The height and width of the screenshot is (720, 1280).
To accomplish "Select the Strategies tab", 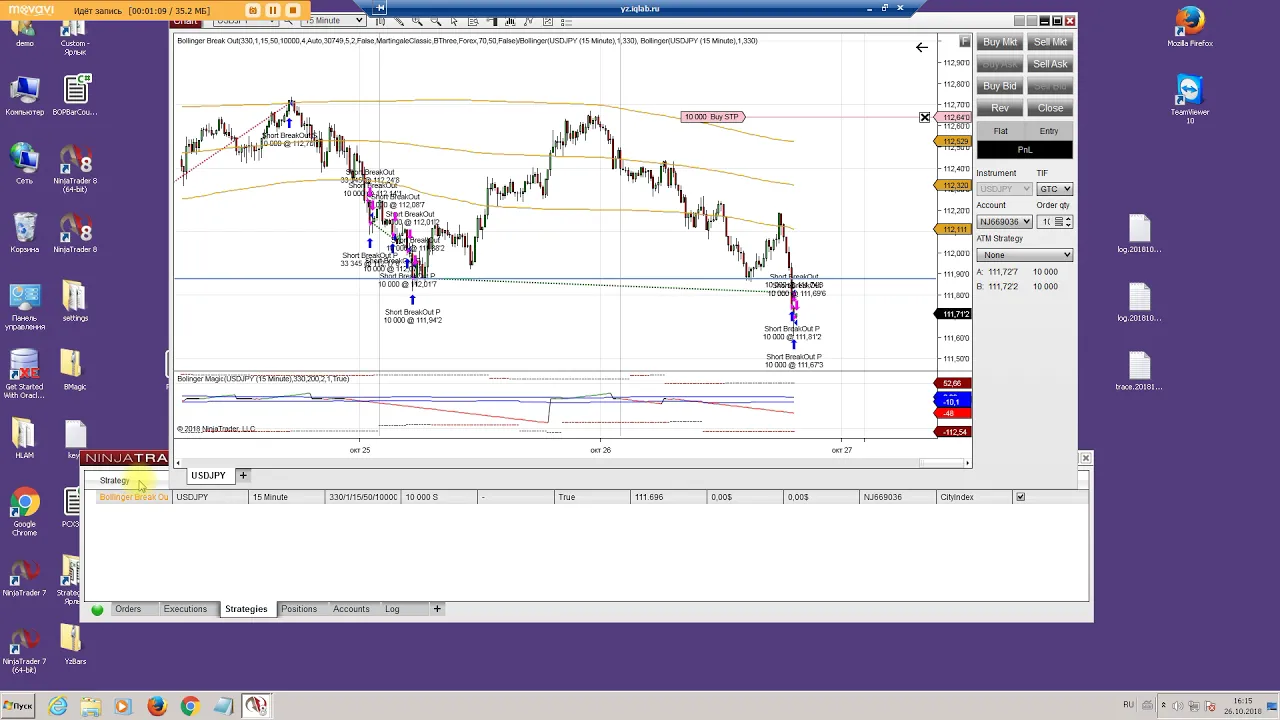I will click(x=246, y=609).
